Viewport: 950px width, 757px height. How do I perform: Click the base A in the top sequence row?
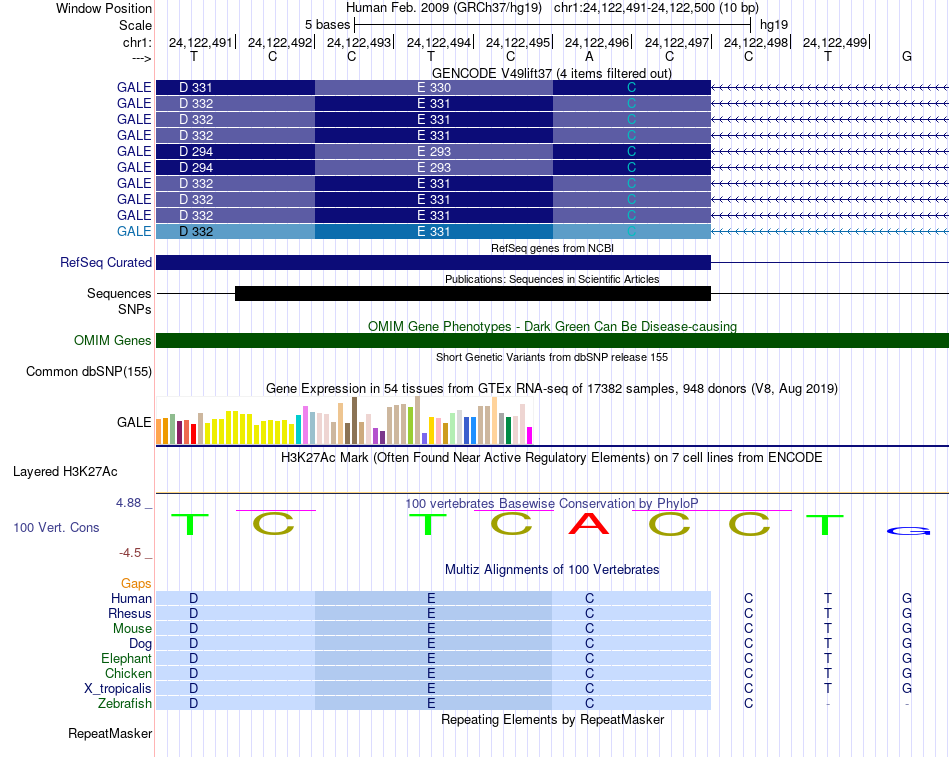tap(589, 56)
